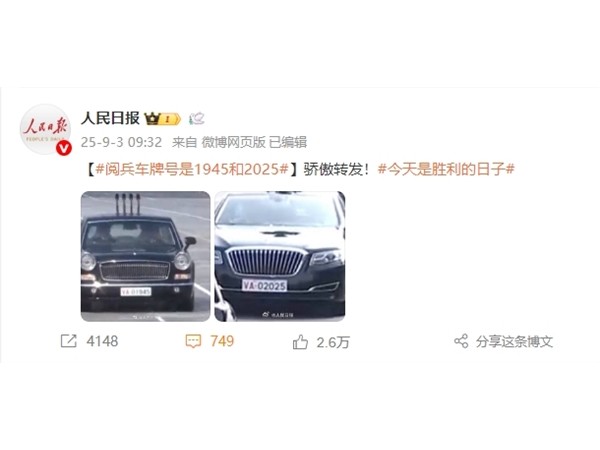Open the VA-01945 car photo thumbnail
The width and height of the screenshot is (600, 450).
[145, 256]
